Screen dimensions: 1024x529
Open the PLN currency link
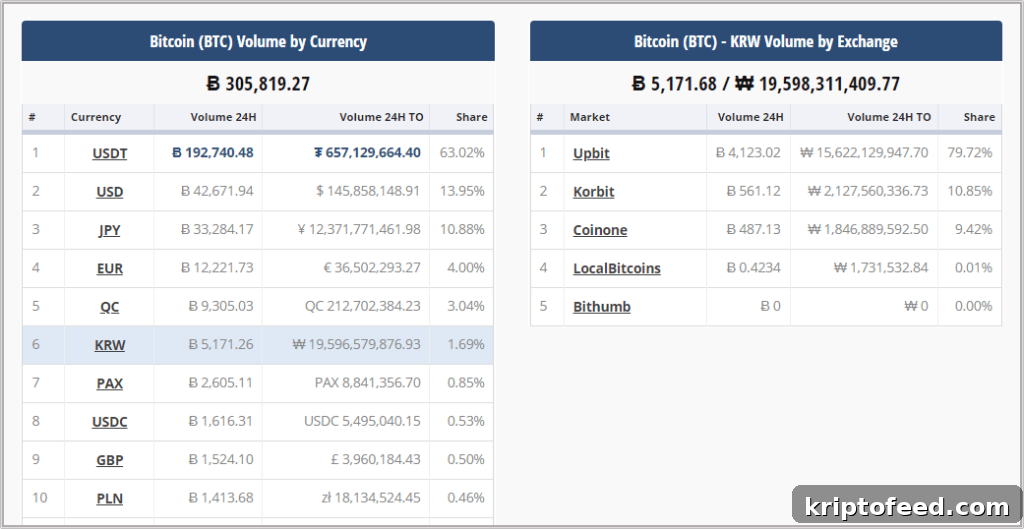click(x=110, y=499)
